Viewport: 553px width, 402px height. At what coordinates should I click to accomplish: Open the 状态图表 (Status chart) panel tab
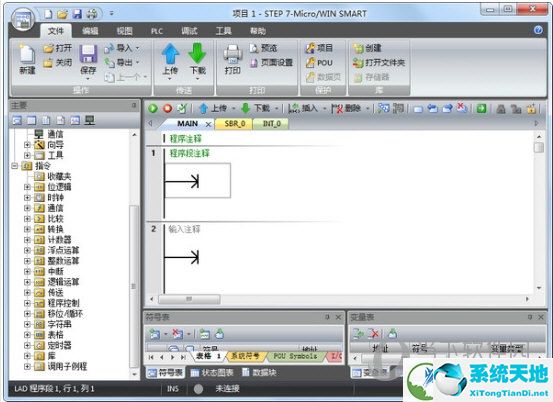click(x=212, y=373)
